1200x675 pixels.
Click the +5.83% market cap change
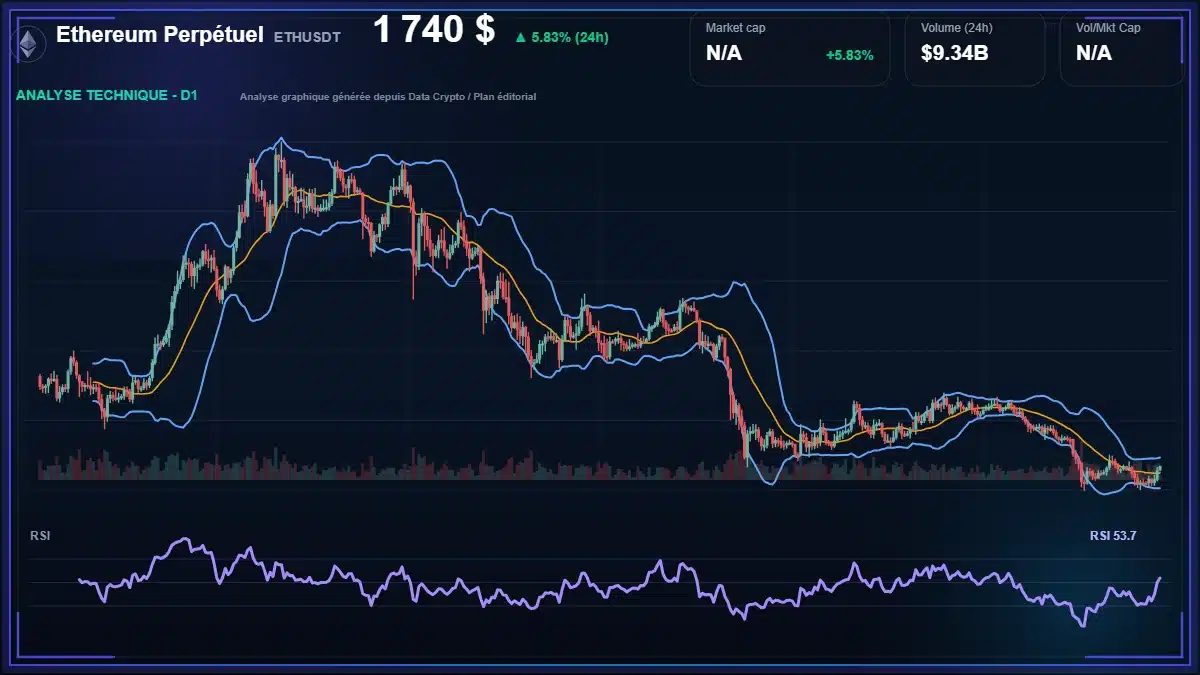coord(849,55)
